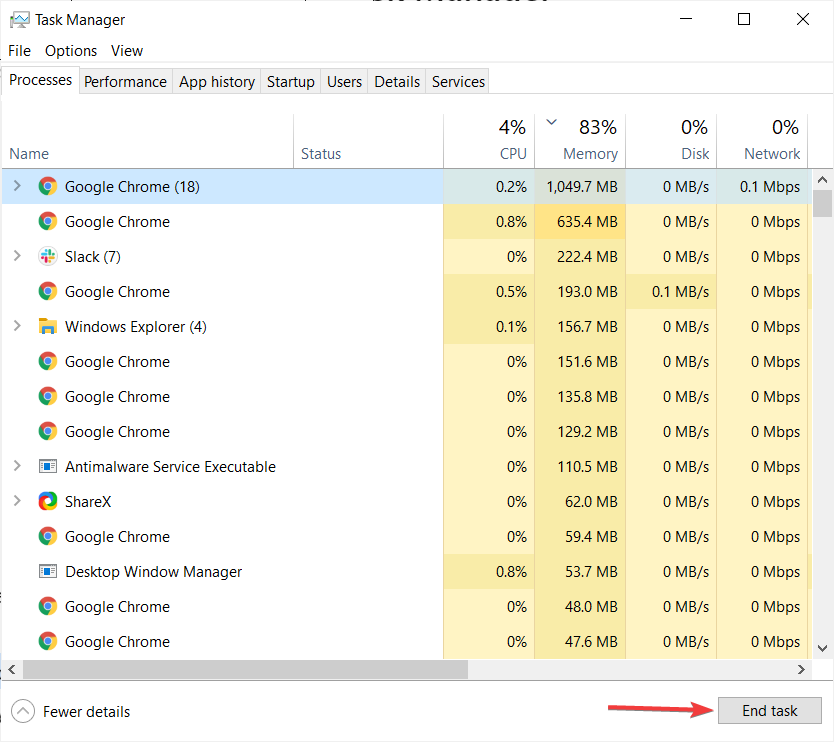Screen dimensions: 834x742
Task: Click the 1,049.7 MB memory value
Action: click(x=582, y=187)
